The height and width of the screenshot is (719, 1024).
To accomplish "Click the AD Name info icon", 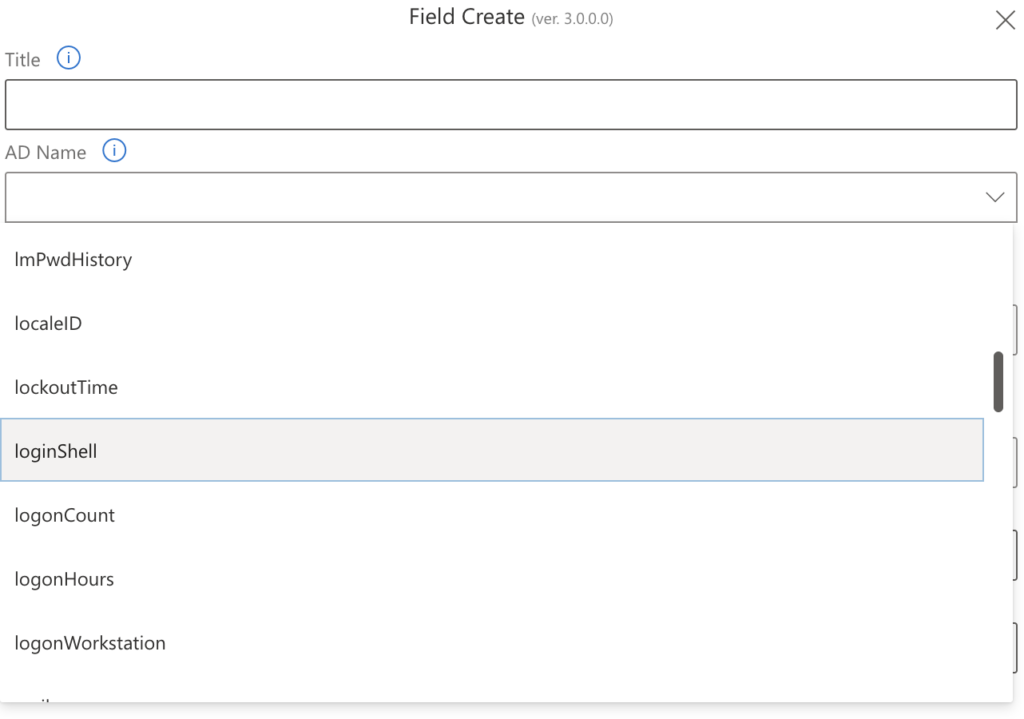I will point(113,151).
